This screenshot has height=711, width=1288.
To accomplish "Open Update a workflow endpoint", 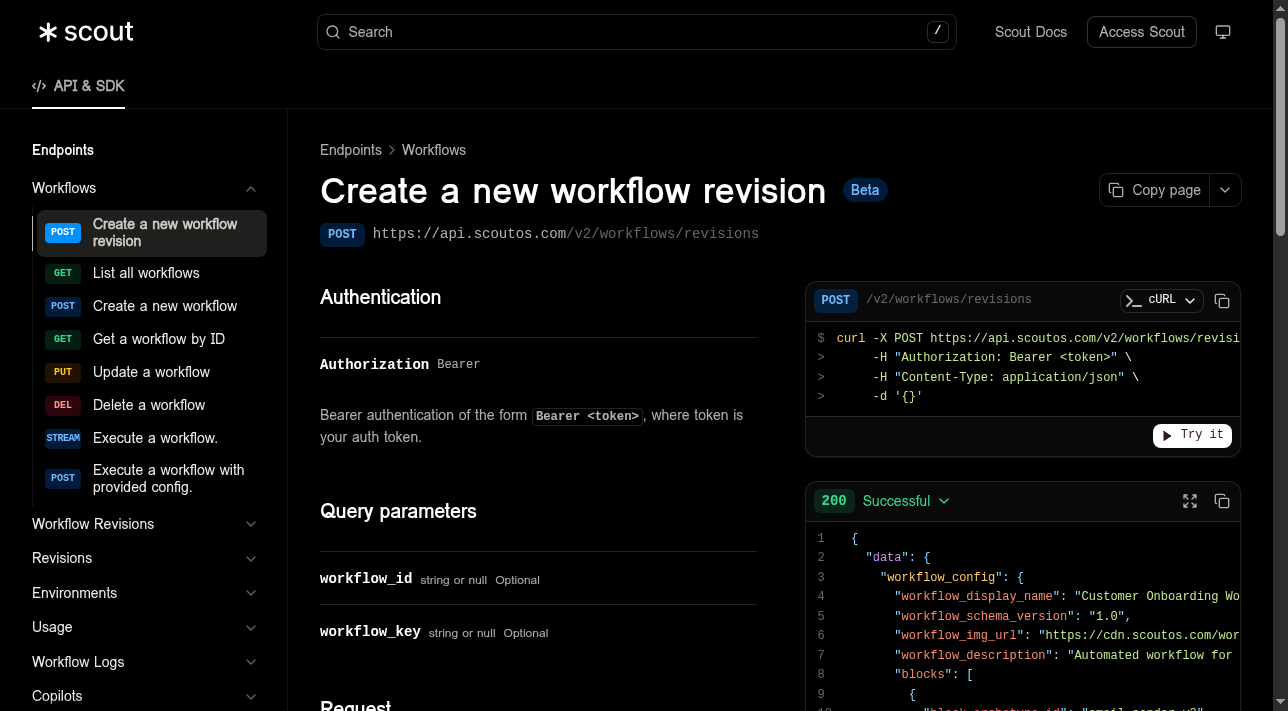I will (152, 372).
